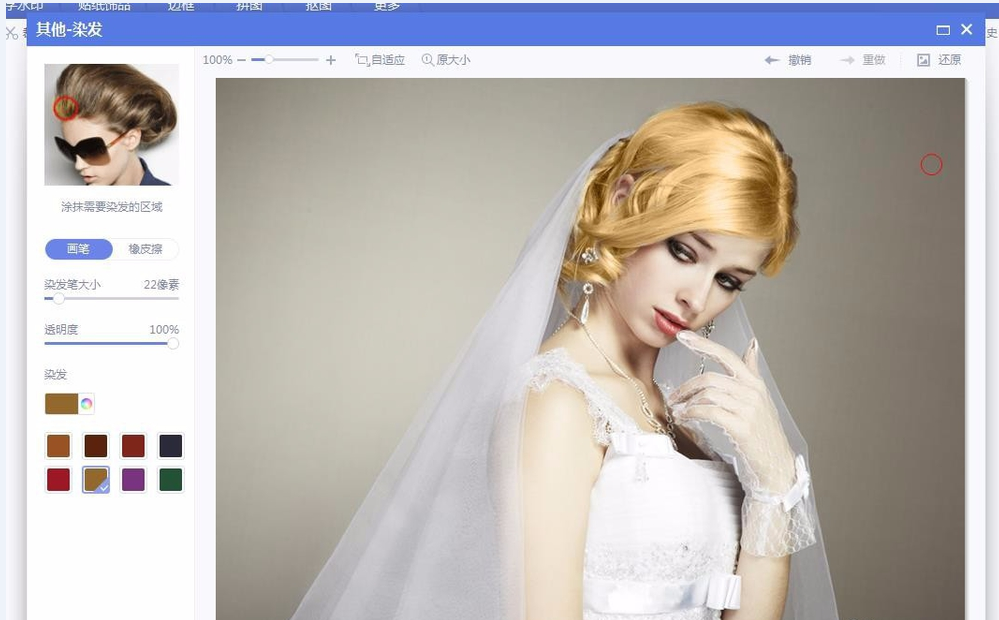Click the 透明度 opacity slider handle
This screenshot has width=999, height=620.
coord(173,343)
